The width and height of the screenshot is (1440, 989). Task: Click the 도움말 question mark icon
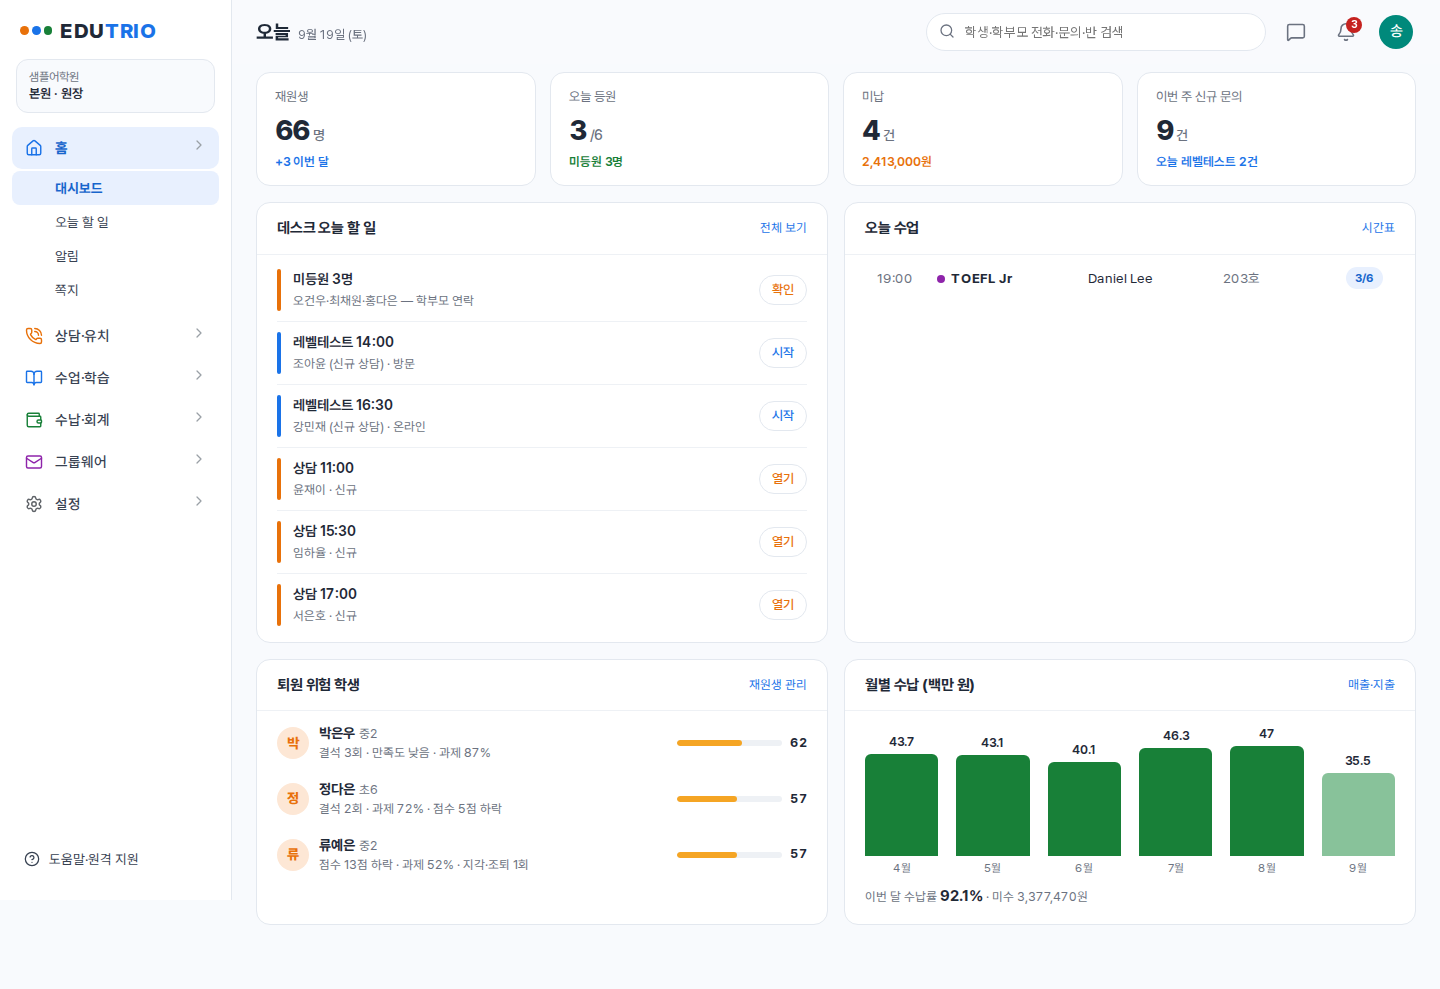click(x=32, y=859)
